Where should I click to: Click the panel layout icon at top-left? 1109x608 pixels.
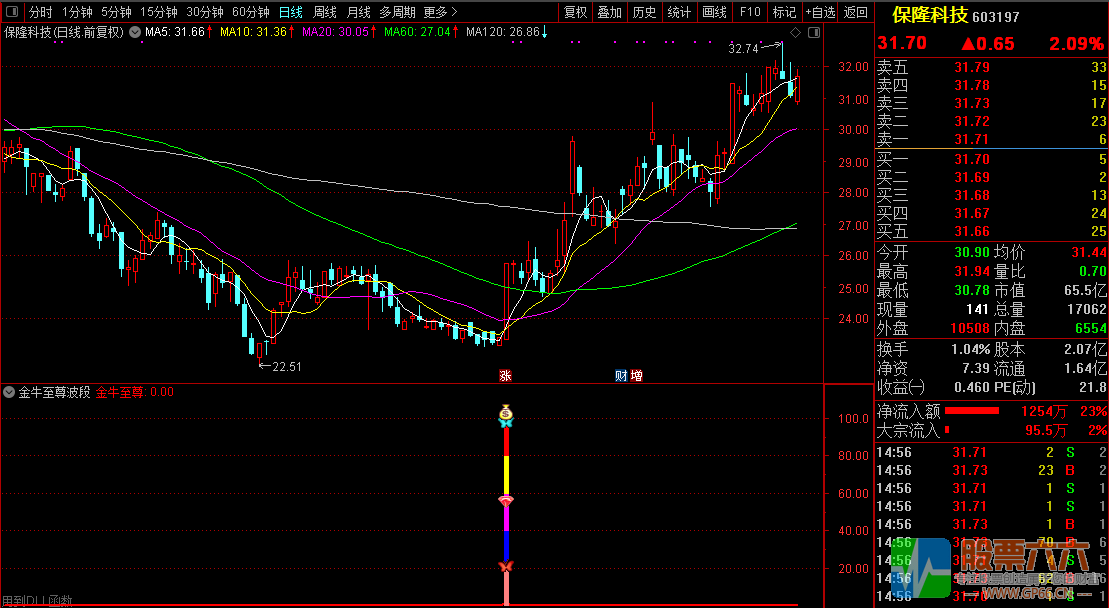pyautogui.click(x=11, y=13)
